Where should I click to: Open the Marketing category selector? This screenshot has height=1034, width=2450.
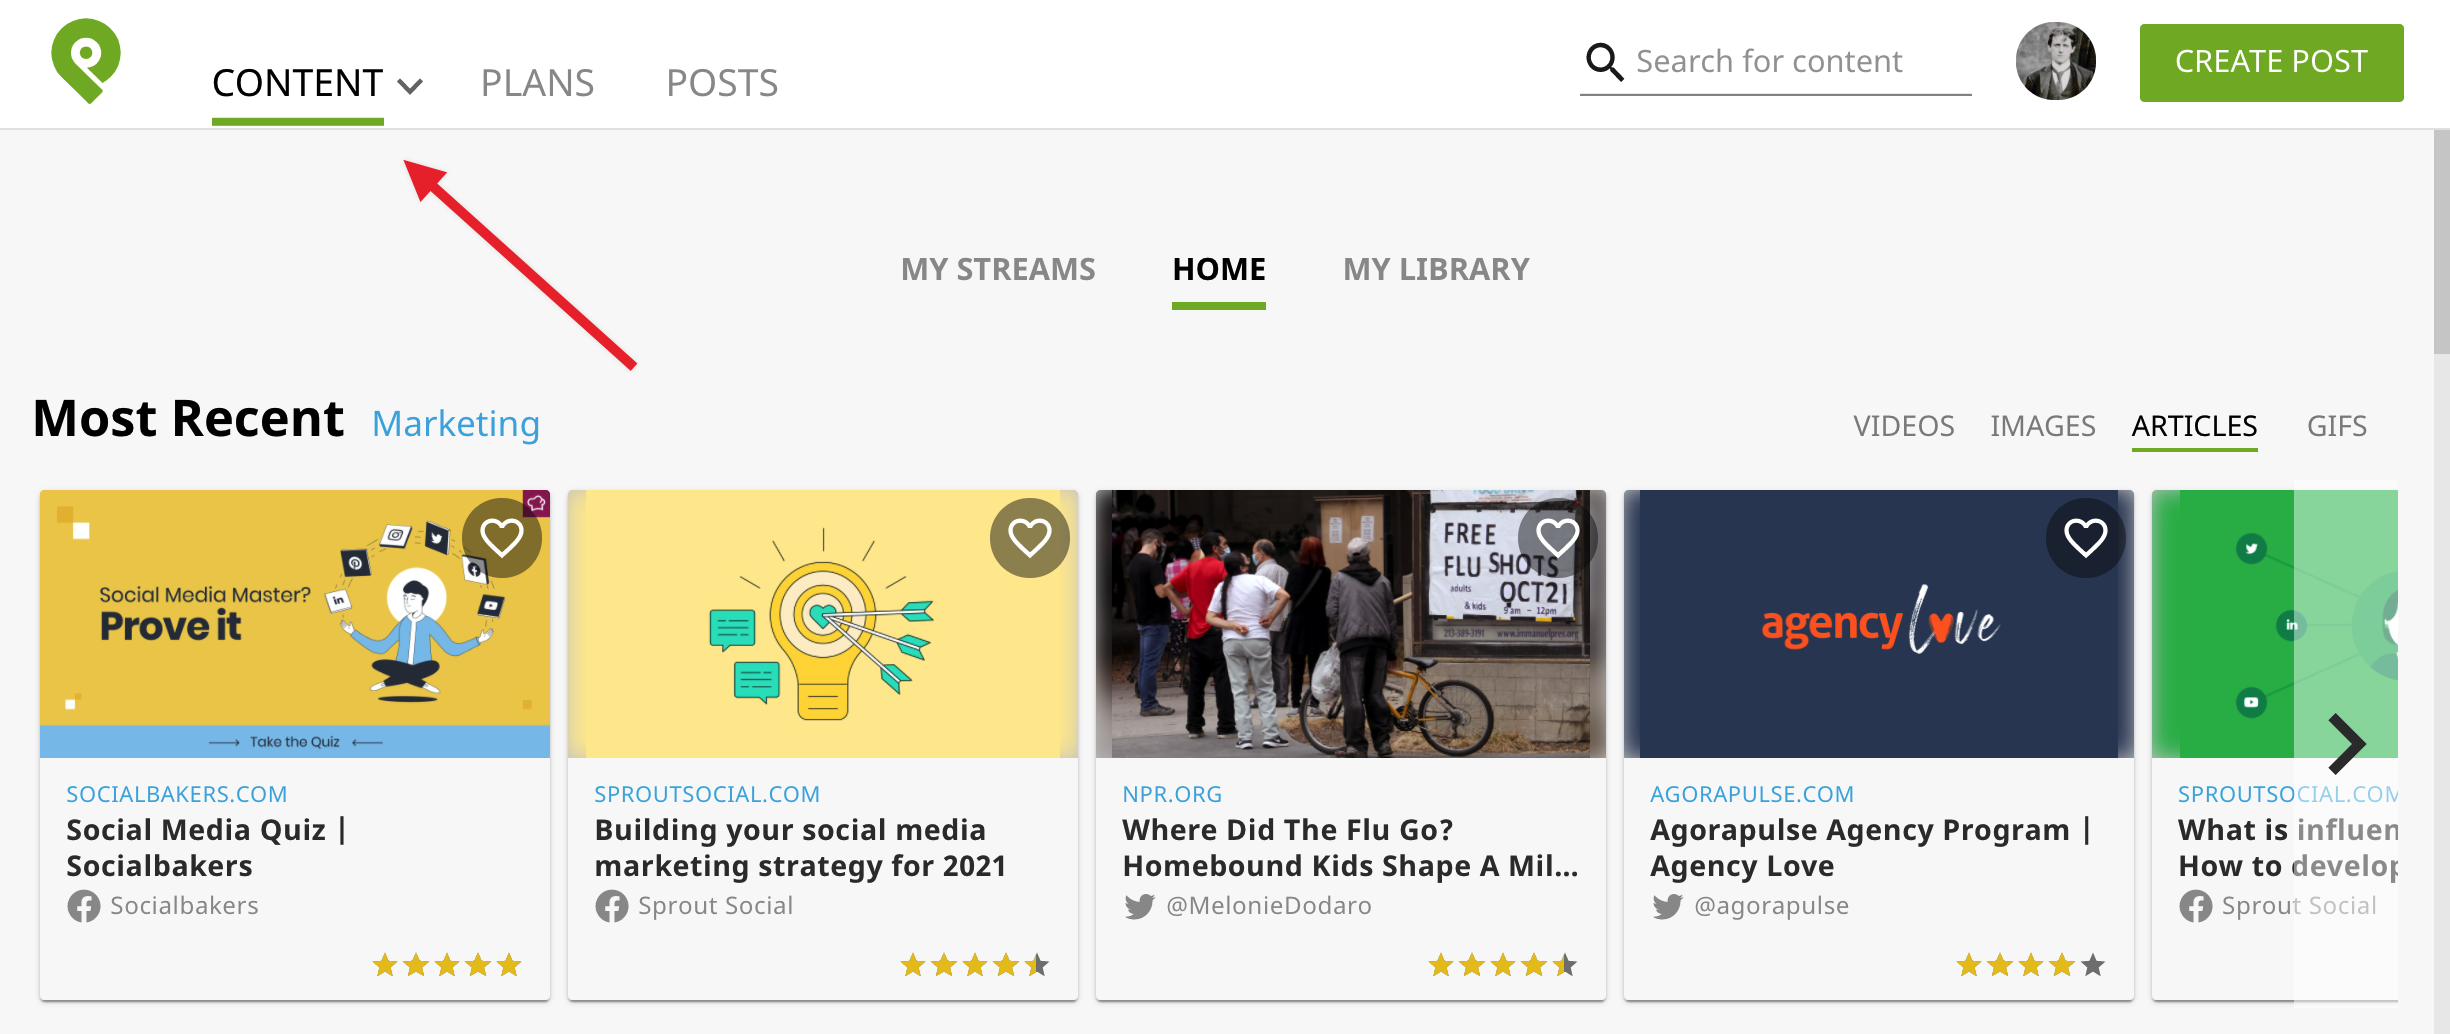(456, 424)
